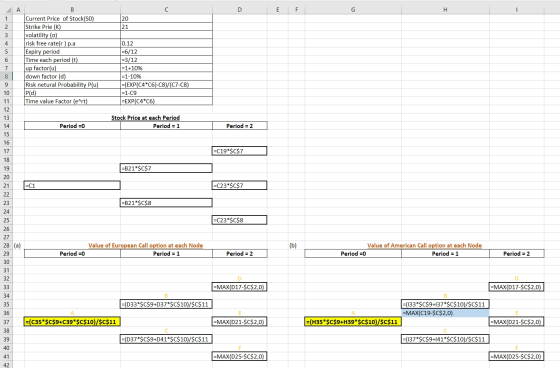
Task: Select column G header
Action: pyautogui.click(x=353, y=10)
